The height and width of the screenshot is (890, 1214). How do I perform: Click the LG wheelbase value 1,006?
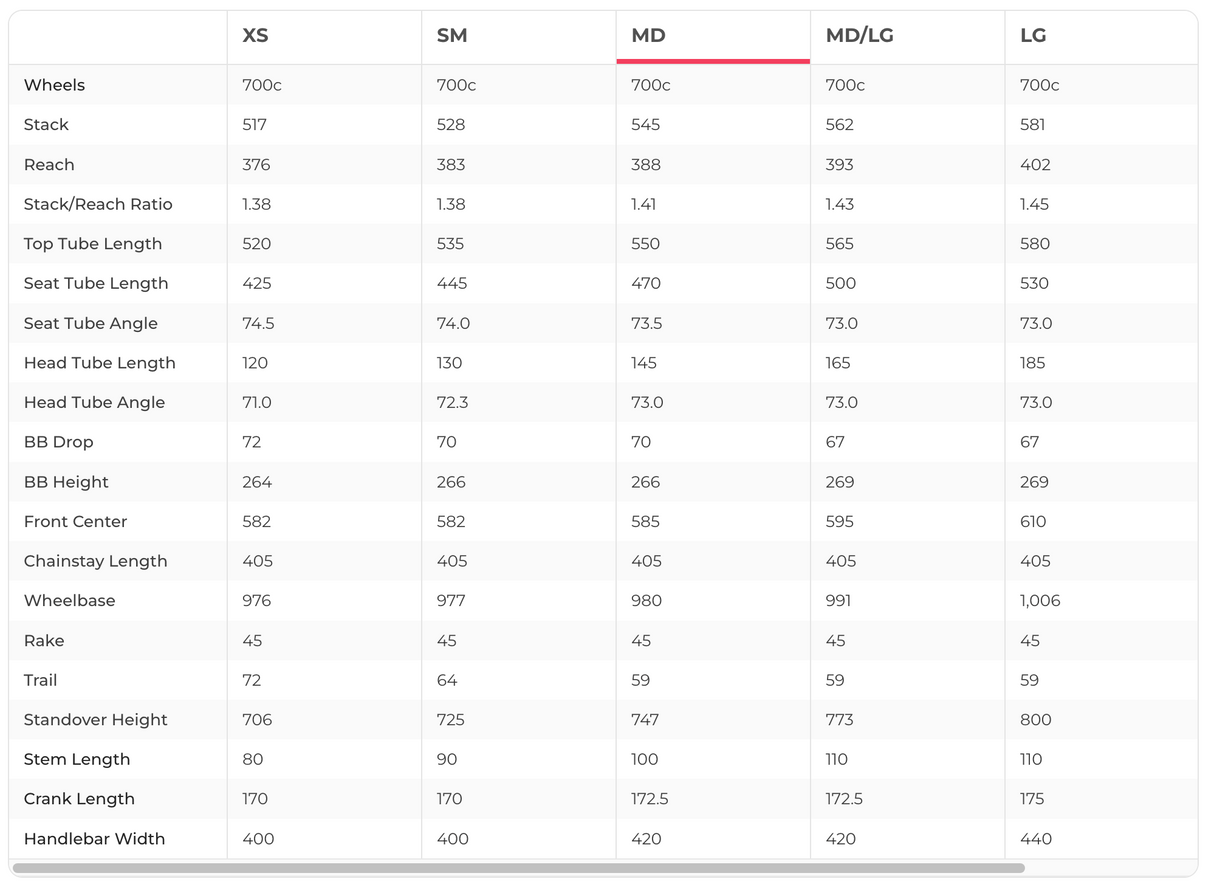coord(1040,601)
